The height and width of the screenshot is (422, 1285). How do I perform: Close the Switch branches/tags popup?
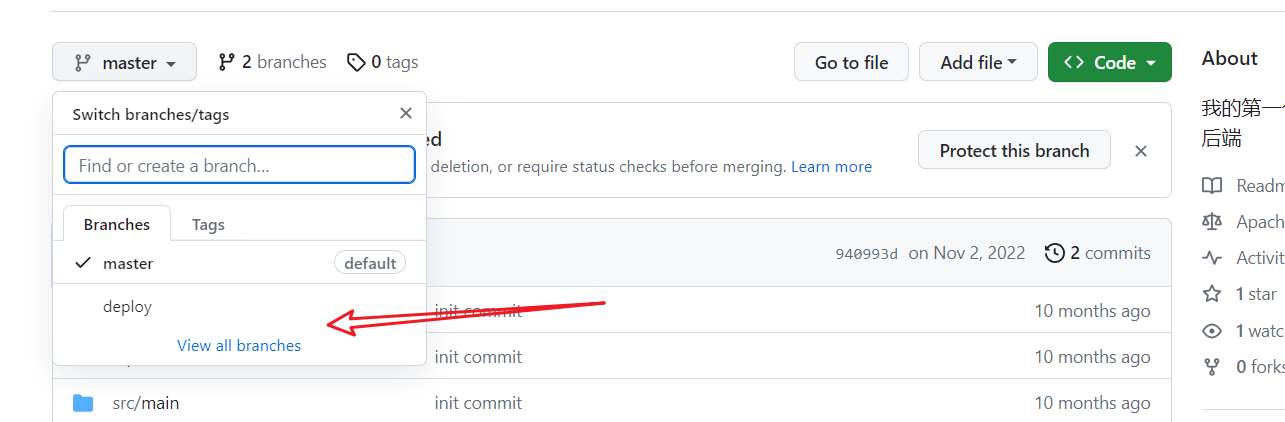click(405, 114)
